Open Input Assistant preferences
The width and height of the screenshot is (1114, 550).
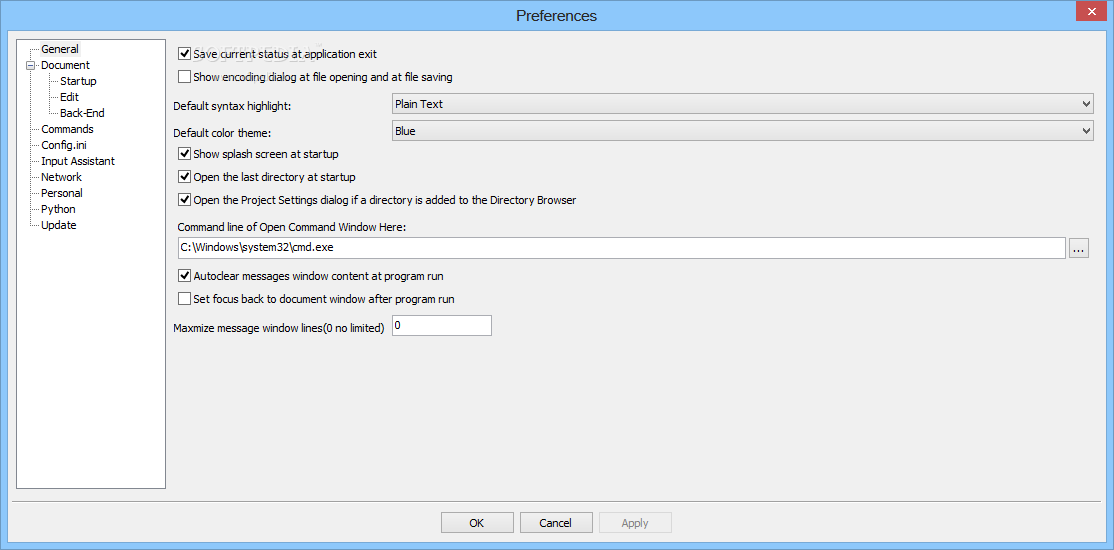click(78, 161)
